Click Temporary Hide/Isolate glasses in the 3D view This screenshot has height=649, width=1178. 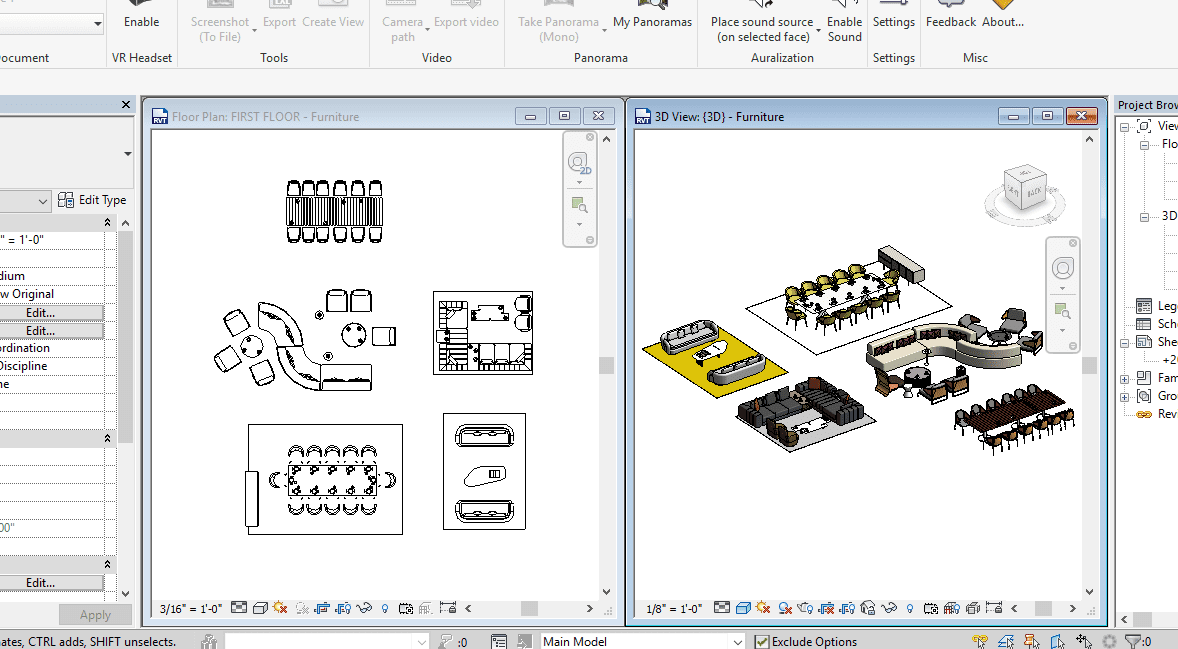click(889, 608)
